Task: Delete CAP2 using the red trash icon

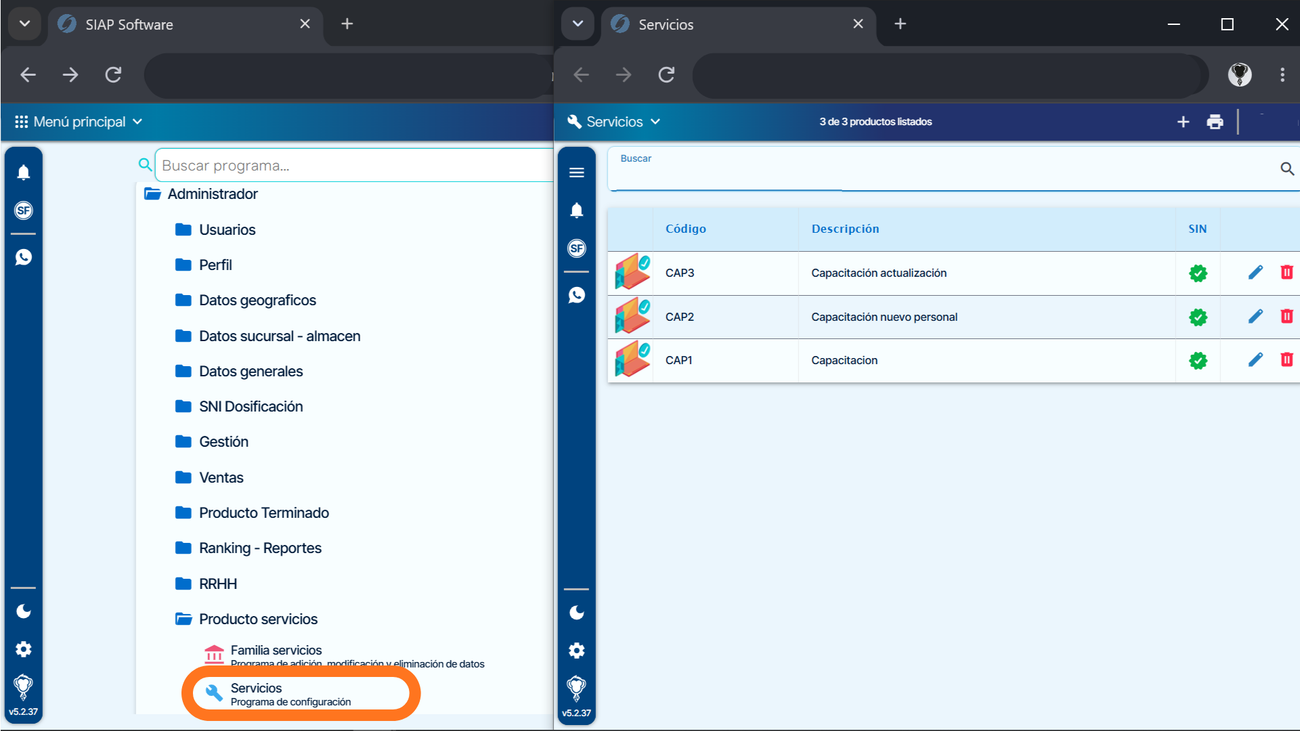Action: coord(1287,316)
